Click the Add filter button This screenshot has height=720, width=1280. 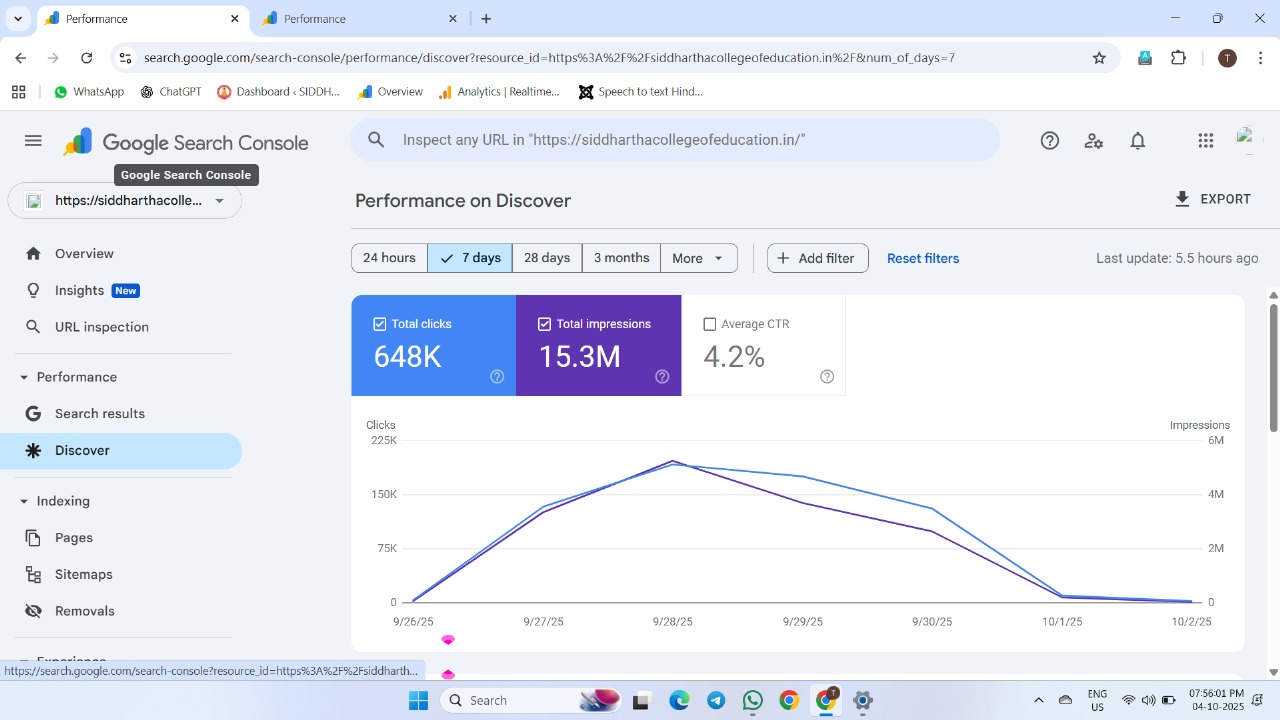pyautogui.click(x=817, y=258)
